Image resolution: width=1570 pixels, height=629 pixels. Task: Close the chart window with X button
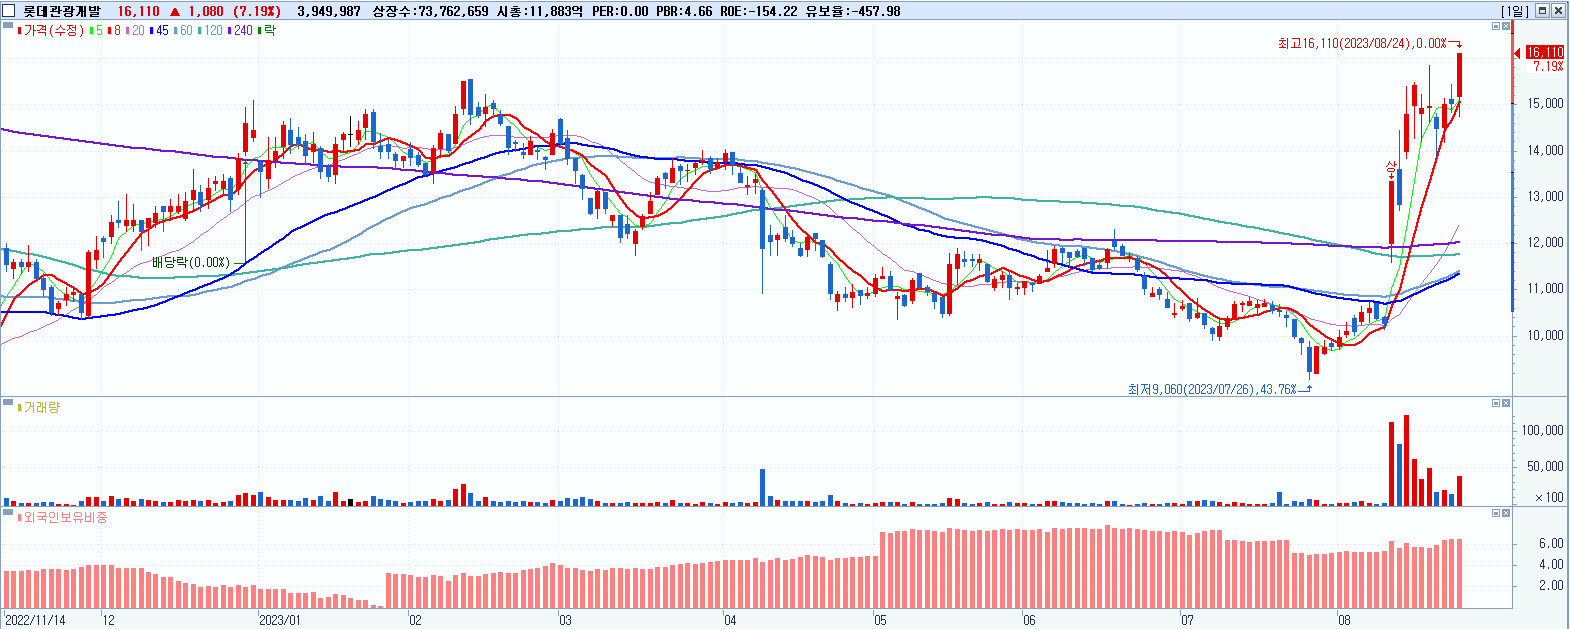pyautogui.click(x=1558, y=11)
